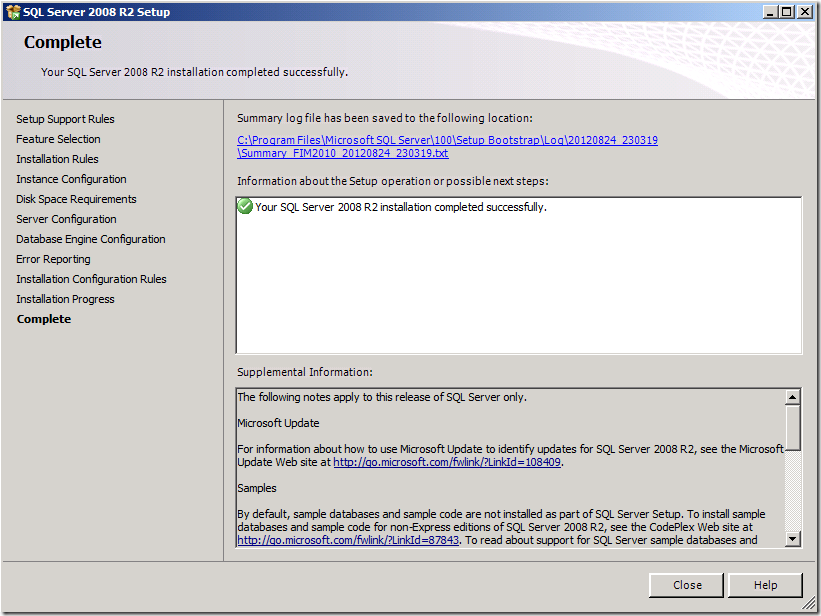Open the Microsoft Update LinkId=108409 link
The image size is (821, 616).
[447, 462]
